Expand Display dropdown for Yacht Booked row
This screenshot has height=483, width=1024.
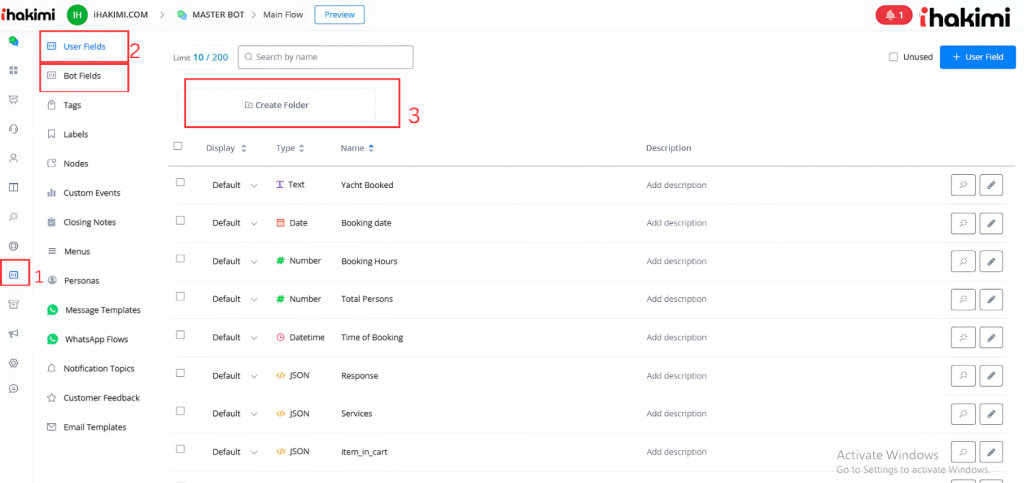click(x=234, y=185)
